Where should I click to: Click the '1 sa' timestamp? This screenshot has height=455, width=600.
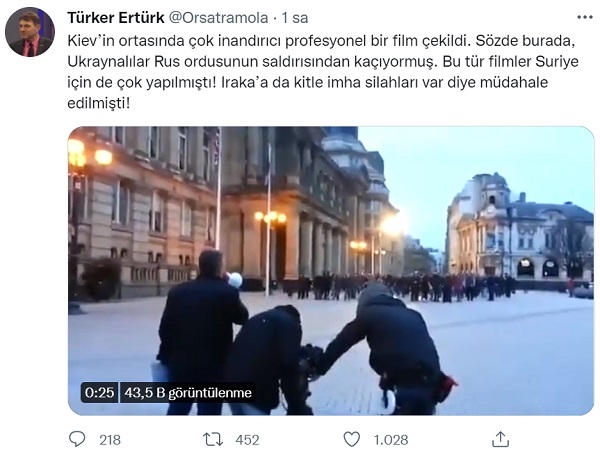295,18
